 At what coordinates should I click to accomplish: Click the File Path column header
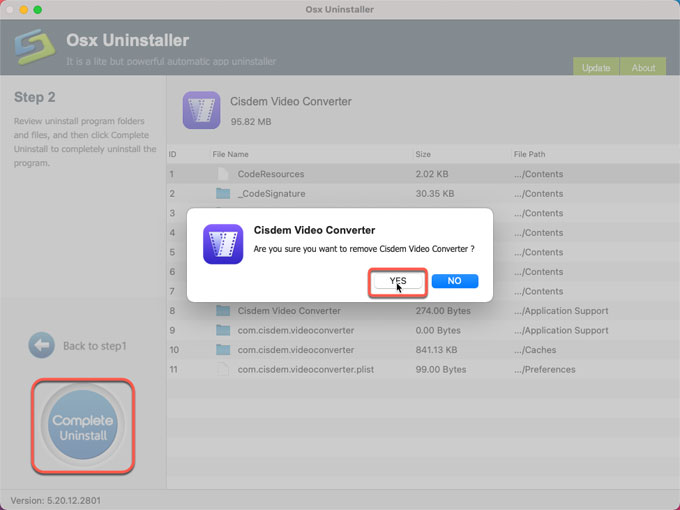coord(530,154)
